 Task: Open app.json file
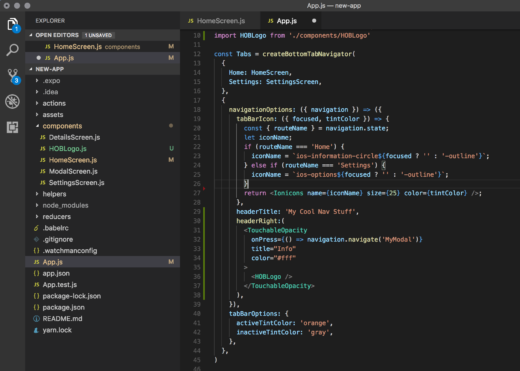click(x=103, y=273)
